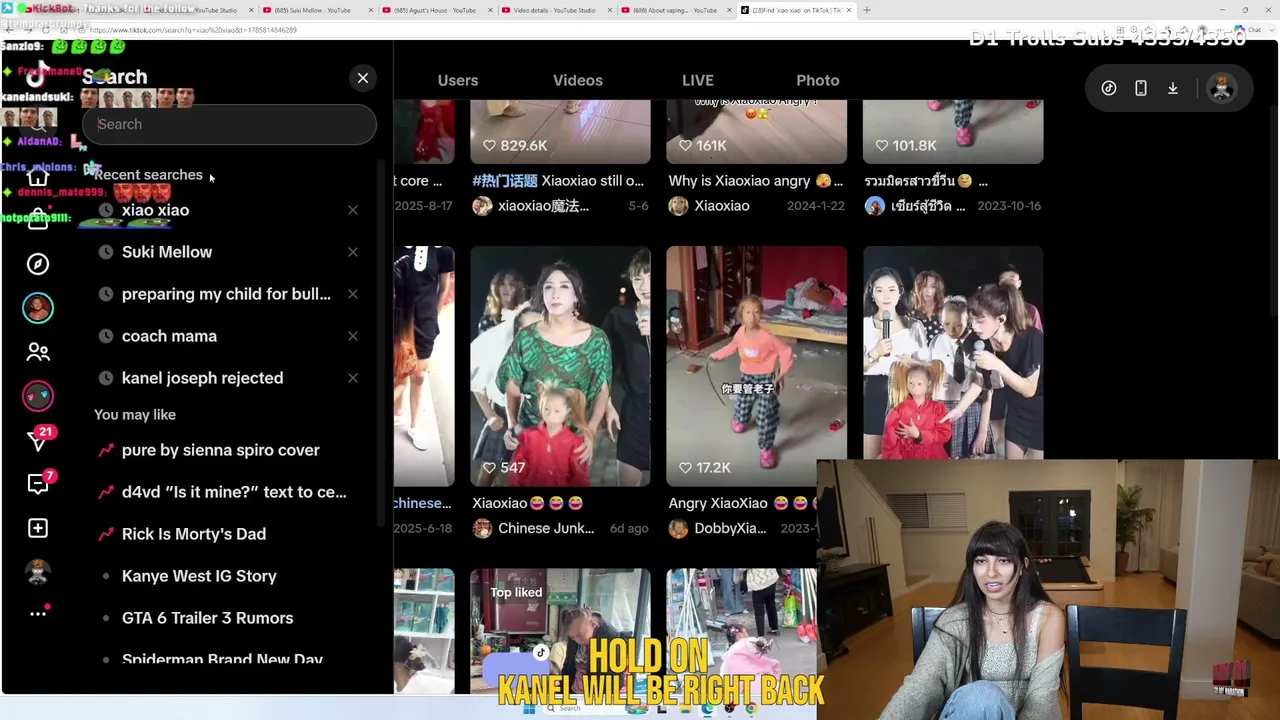Open the Friends icon in sidebar
Image resolution: width=1280 pixels, height=720 pixels.
click(x=38, y=352)
